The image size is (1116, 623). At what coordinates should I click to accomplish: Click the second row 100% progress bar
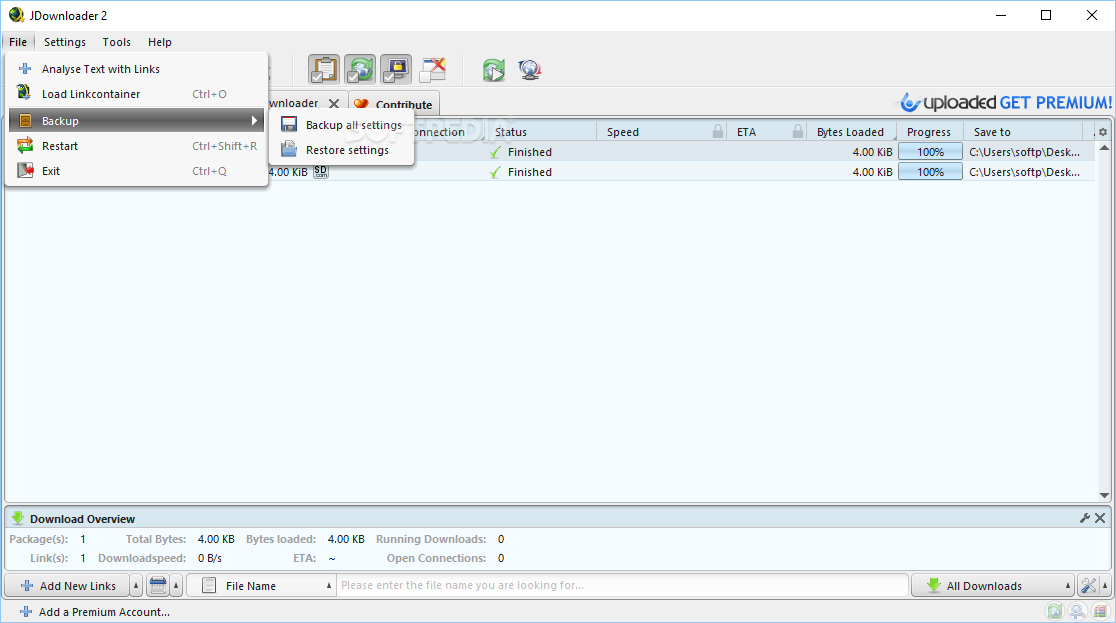pyautogui.click(x=930, y=172)
